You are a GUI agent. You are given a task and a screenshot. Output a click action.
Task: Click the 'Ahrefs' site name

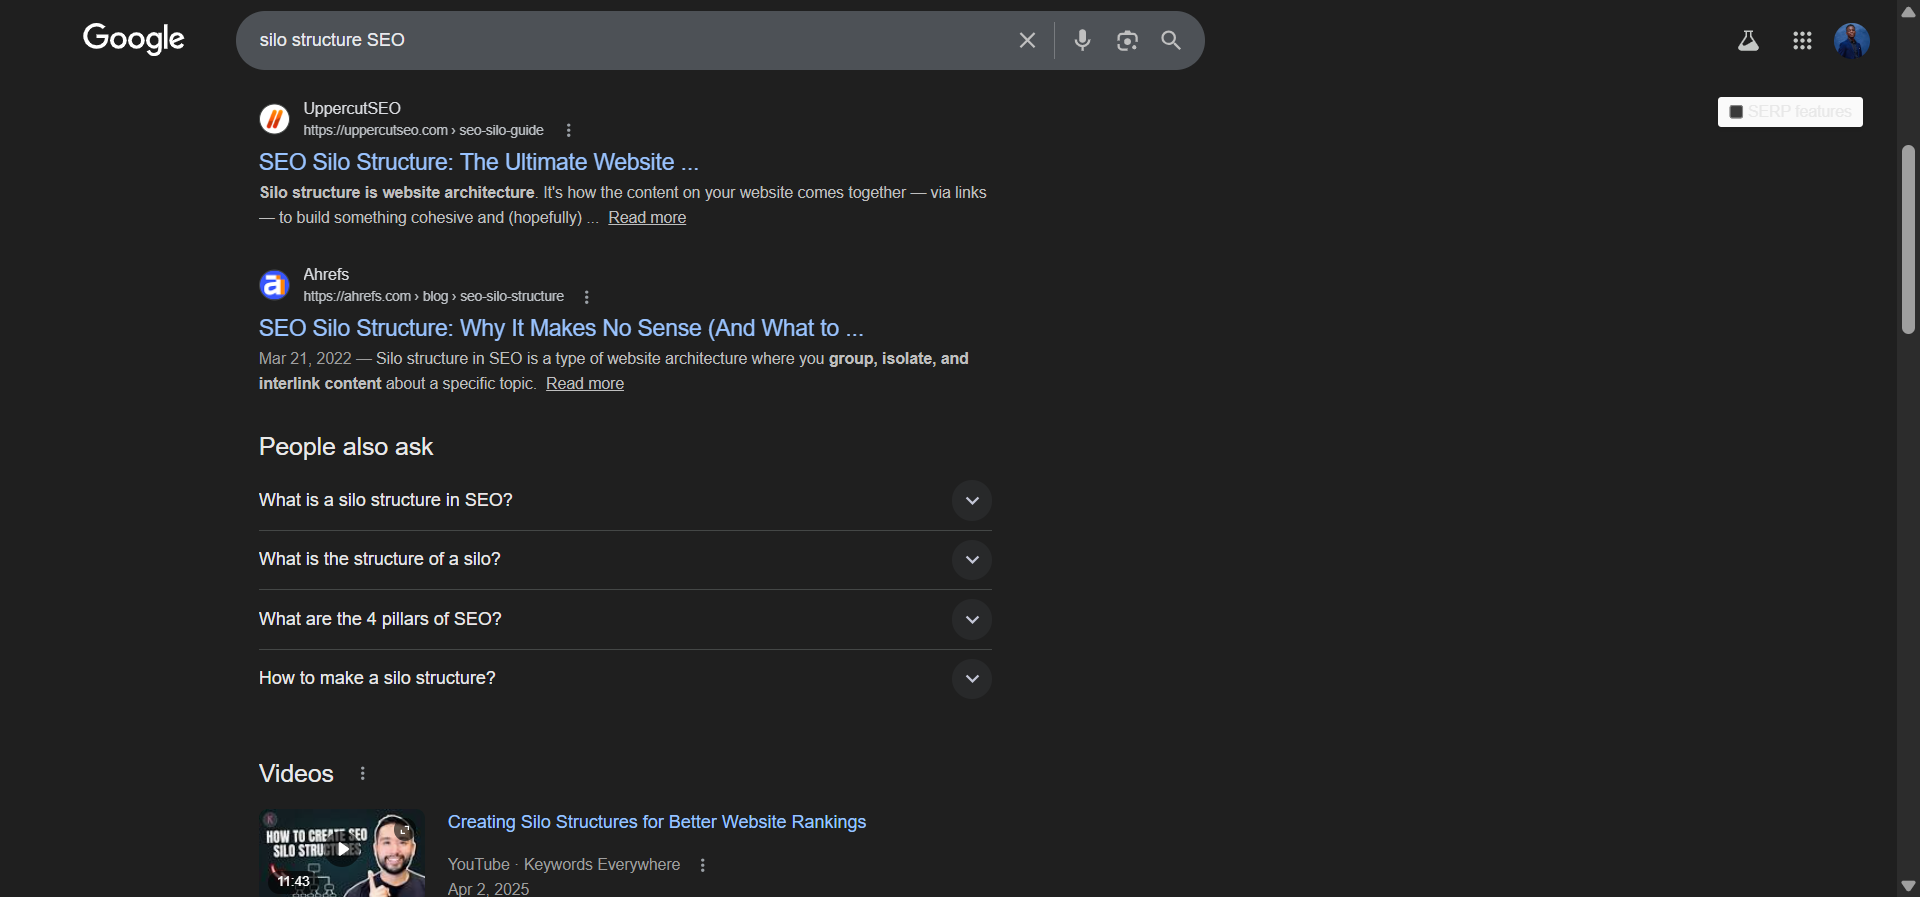click(326, 274)
